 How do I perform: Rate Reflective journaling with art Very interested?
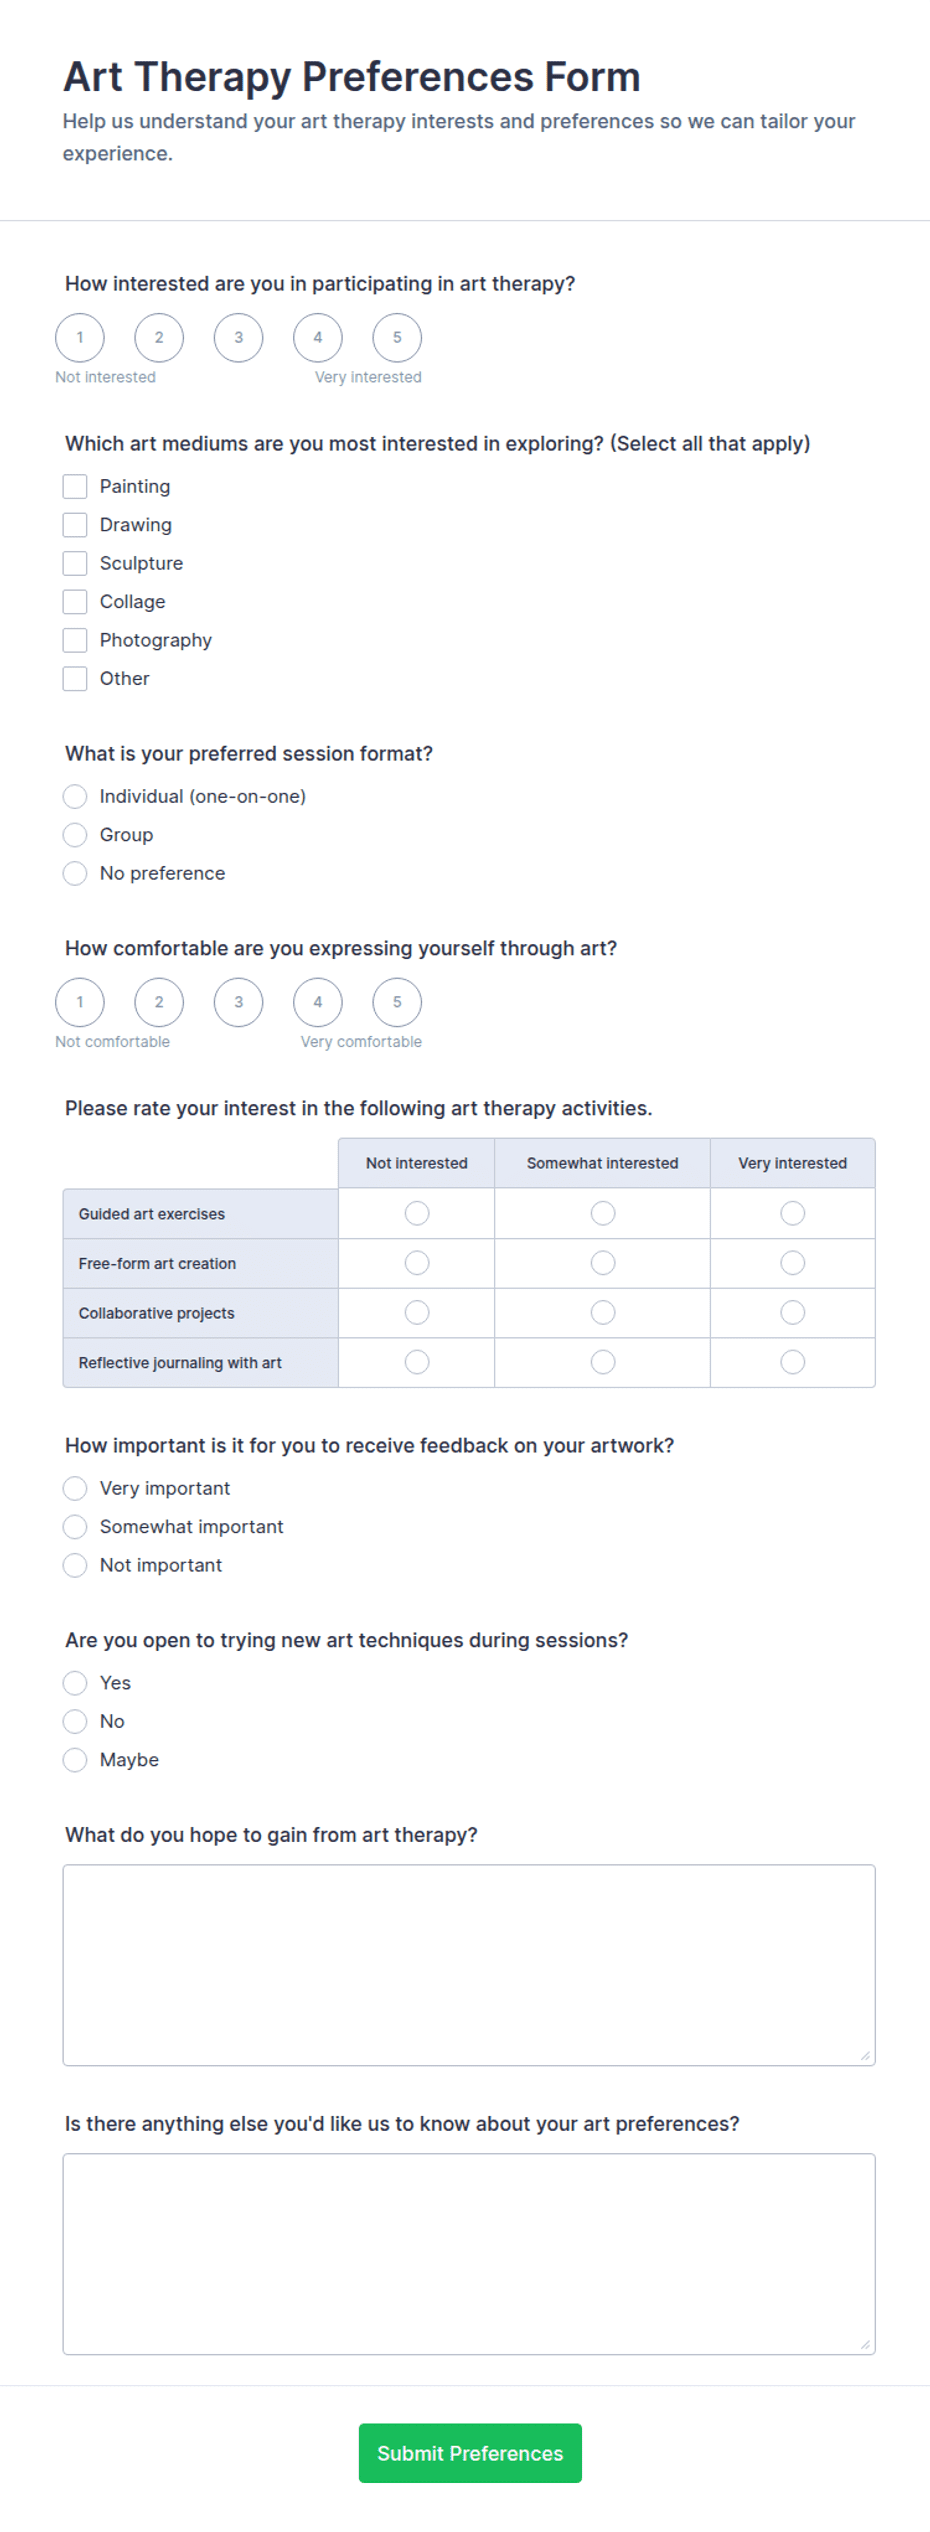pos(792,1362)
